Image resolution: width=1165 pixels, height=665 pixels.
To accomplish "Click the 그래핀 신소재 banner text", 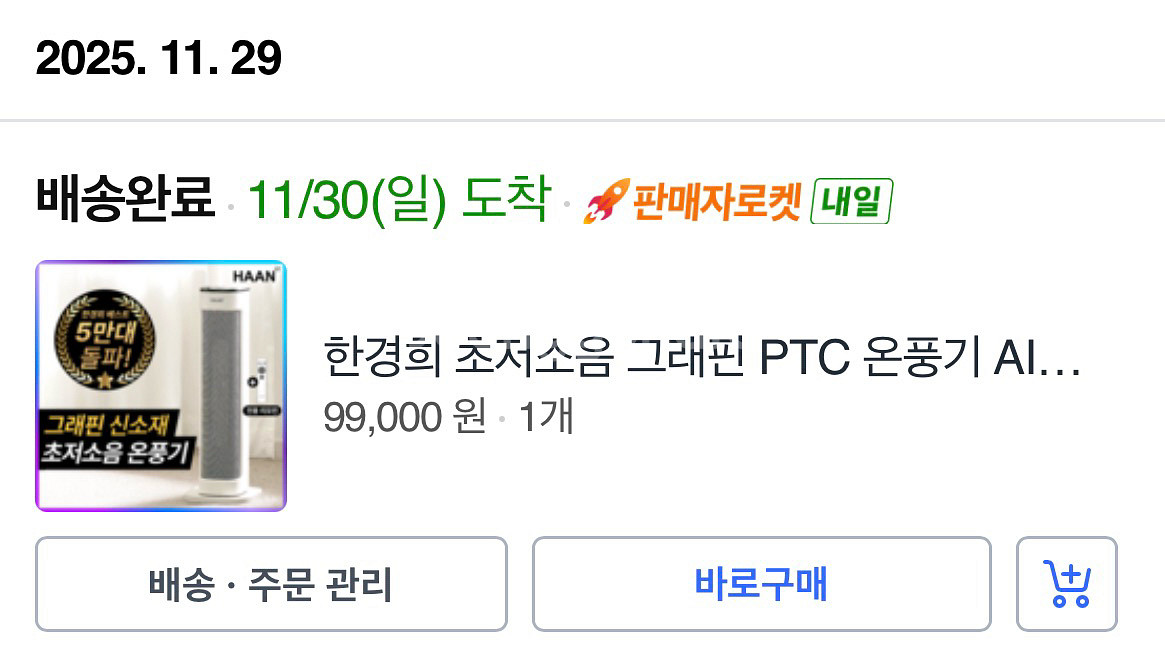I will [x=113, y=427].
